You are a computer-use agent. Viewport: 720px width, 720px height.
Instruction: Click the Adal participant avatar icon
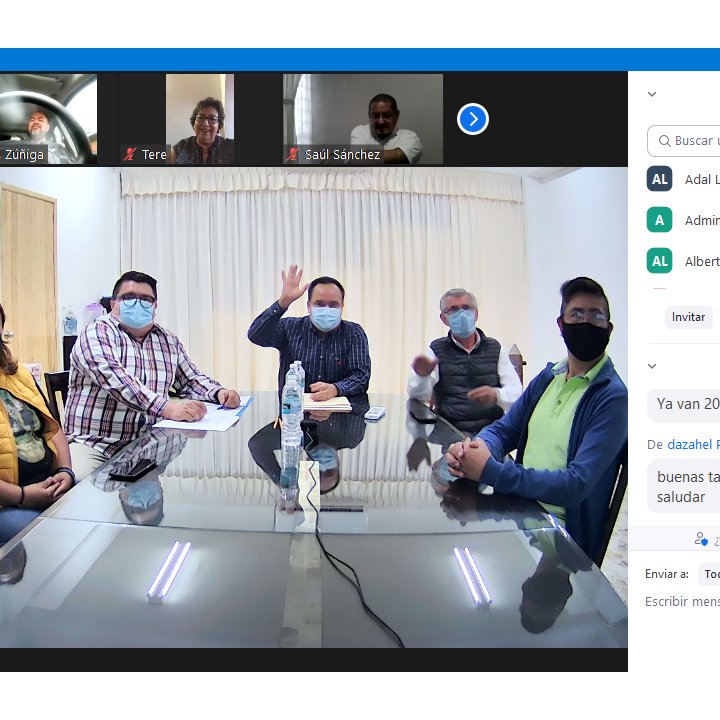pyautogui.click(x=659, y=179)
